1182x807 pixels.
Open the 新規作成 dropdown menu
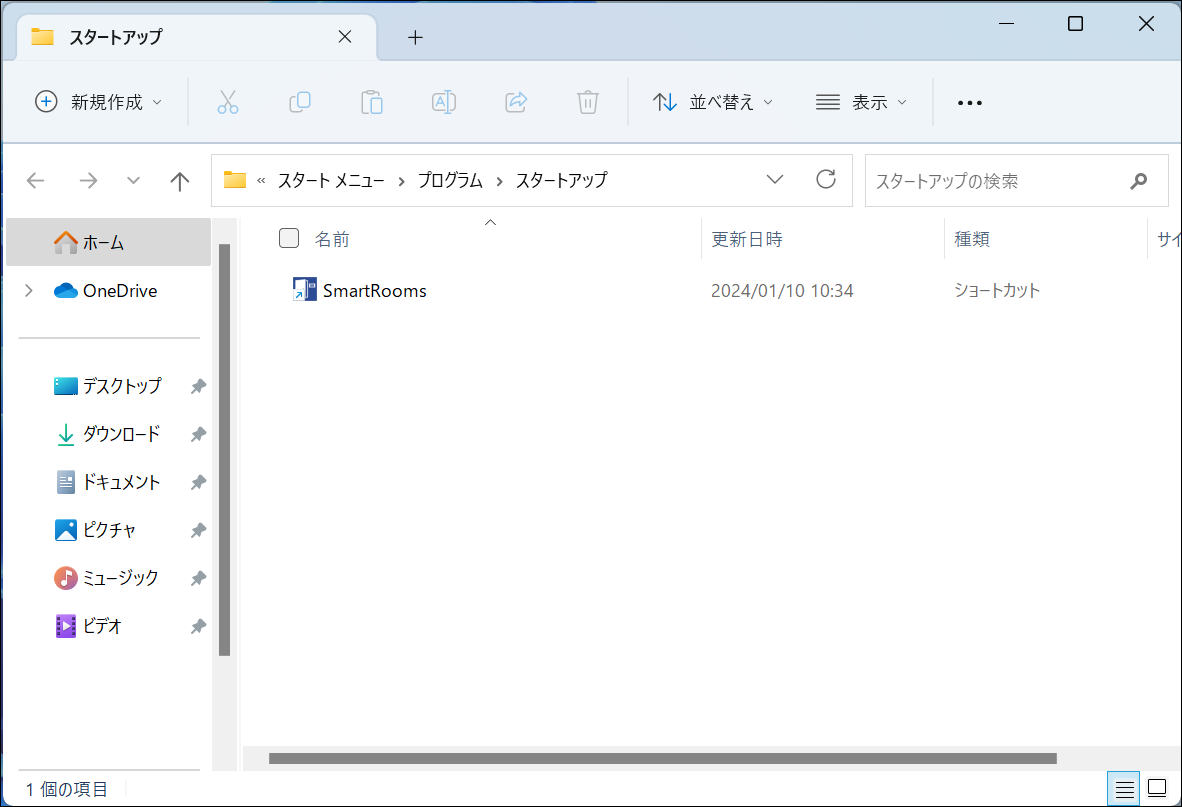(x=98, y=102)
